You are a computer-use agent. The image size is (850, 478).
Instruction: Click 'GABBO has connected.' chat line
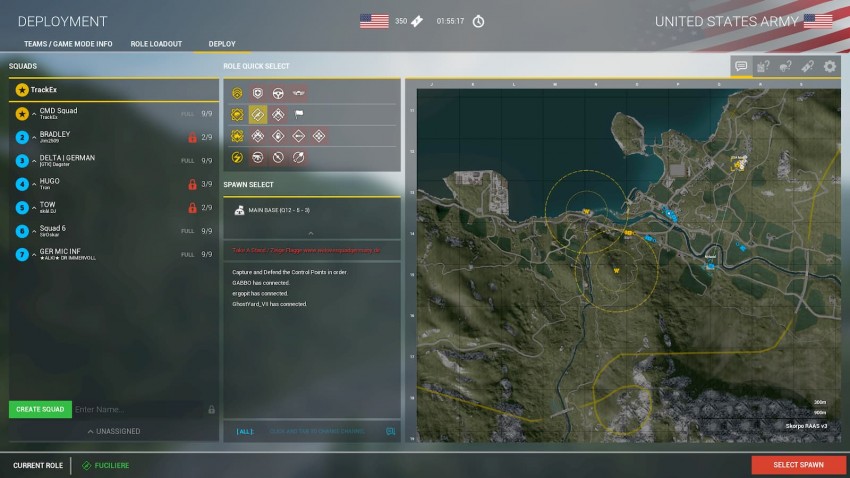pos(261,283)
